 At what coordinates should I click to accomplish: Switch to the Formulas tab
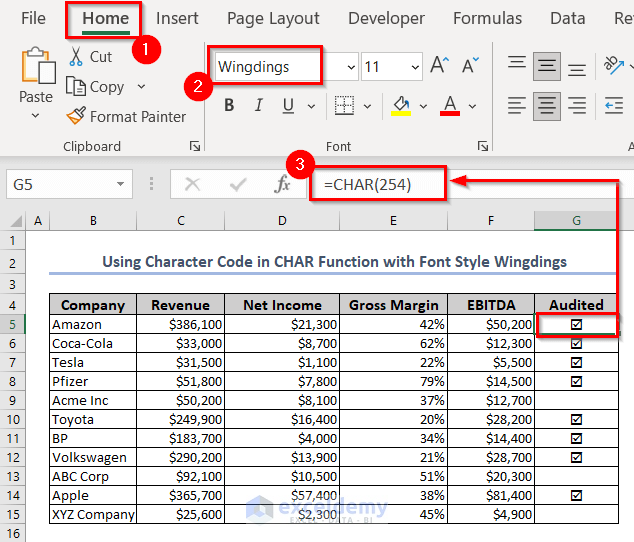tap(487, 18)
